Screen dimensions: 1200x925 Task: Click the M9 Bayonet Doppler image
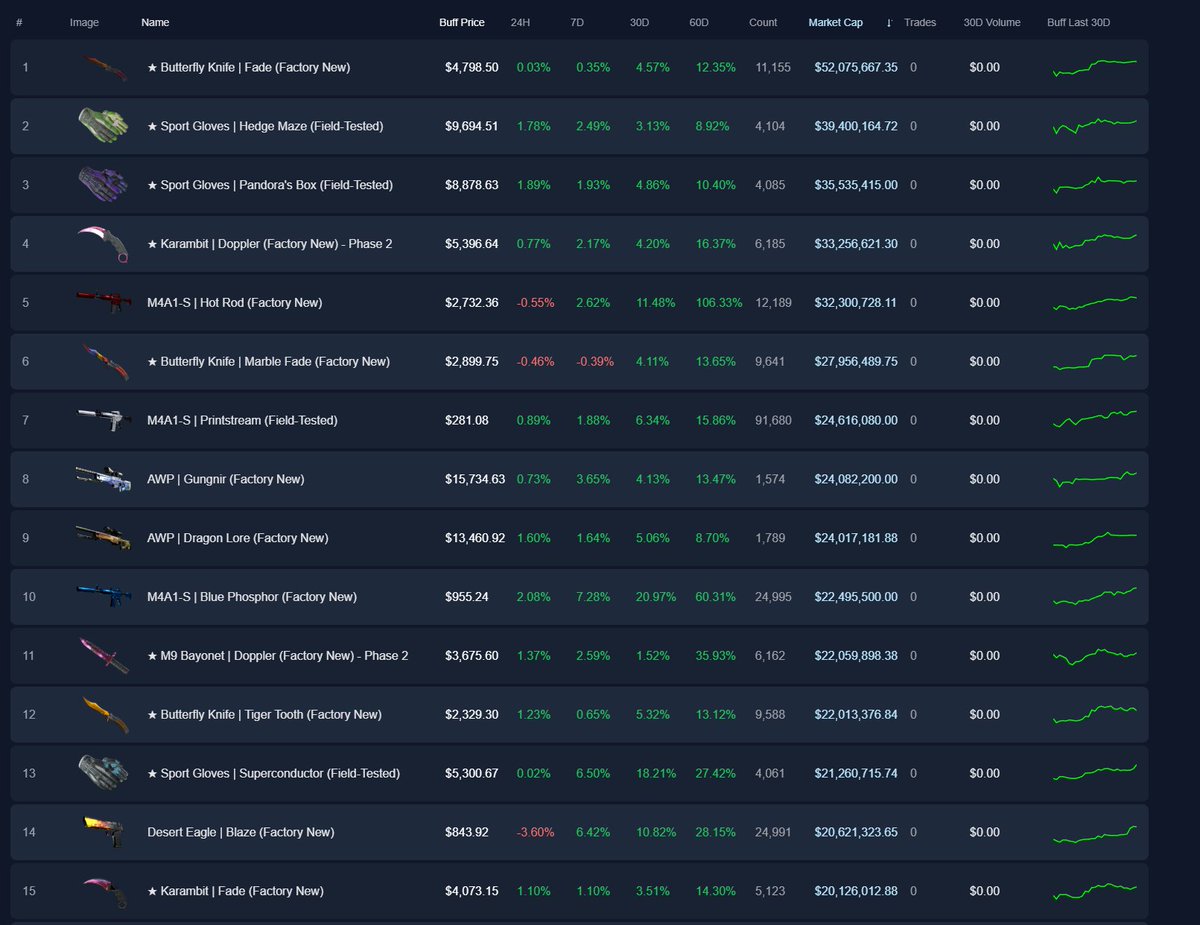pos(103,655)
